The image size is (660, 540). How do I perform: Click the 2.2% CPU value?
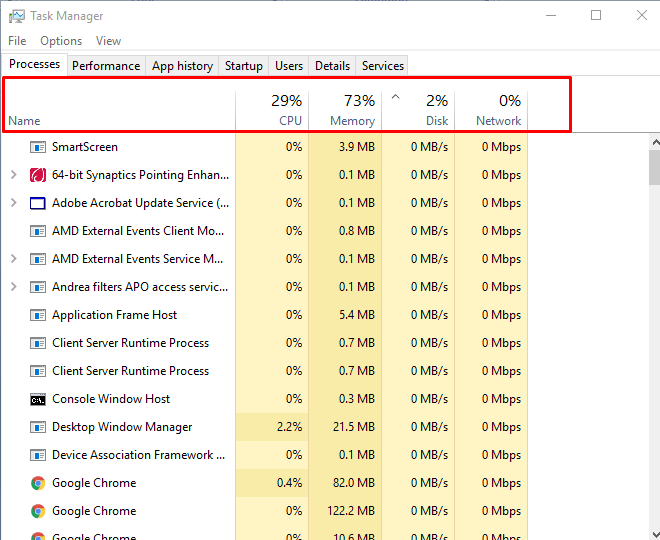tap(290, 427)
